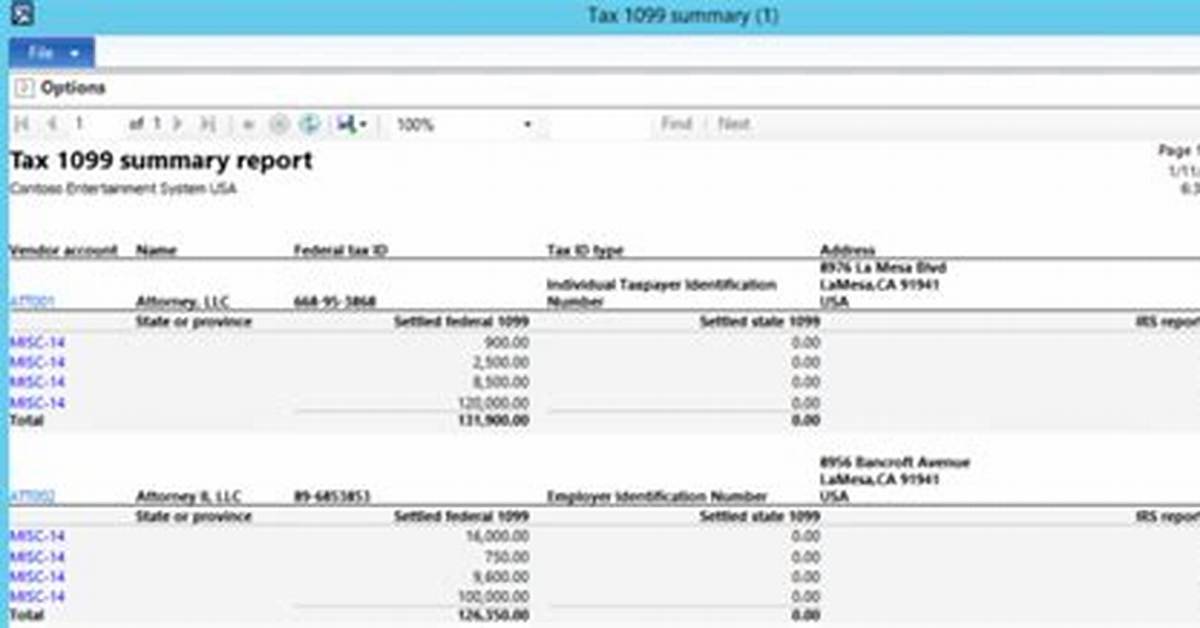1200x628 pixels.
Task: Click the Tax ID type column header
Action: pyautogui.click(x=585, y=250)
